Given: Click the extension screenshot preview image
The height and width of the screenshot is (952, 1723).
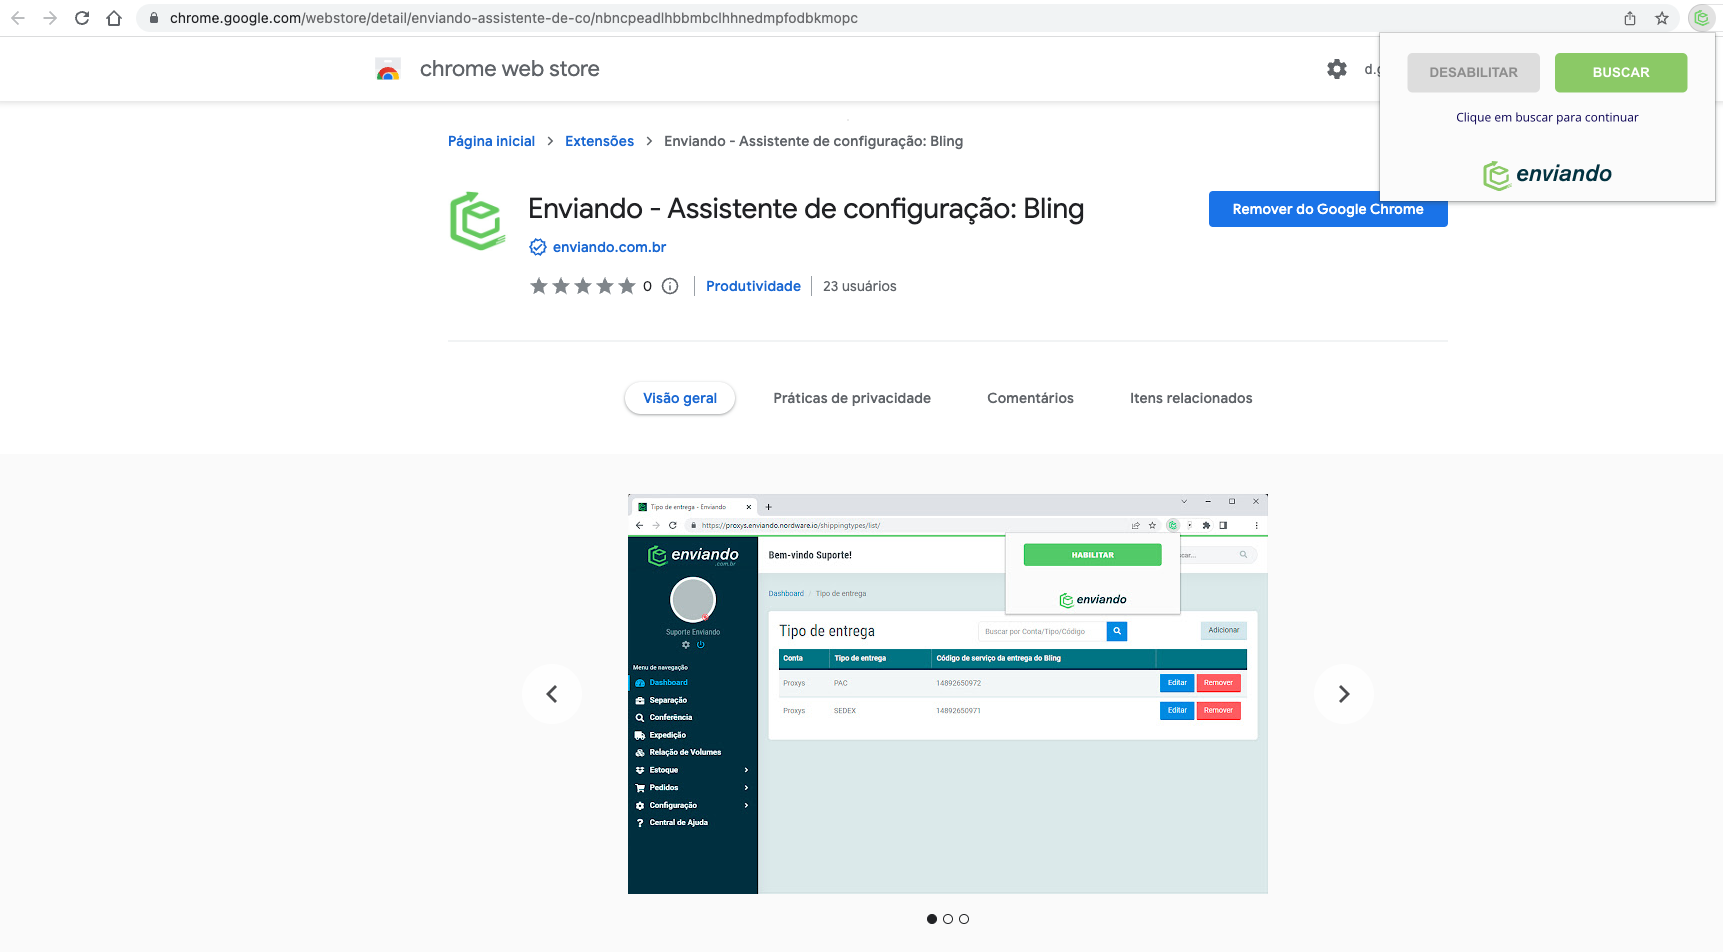Looking at the screenshot, I should pyautogui.click(x=948, y=694).
